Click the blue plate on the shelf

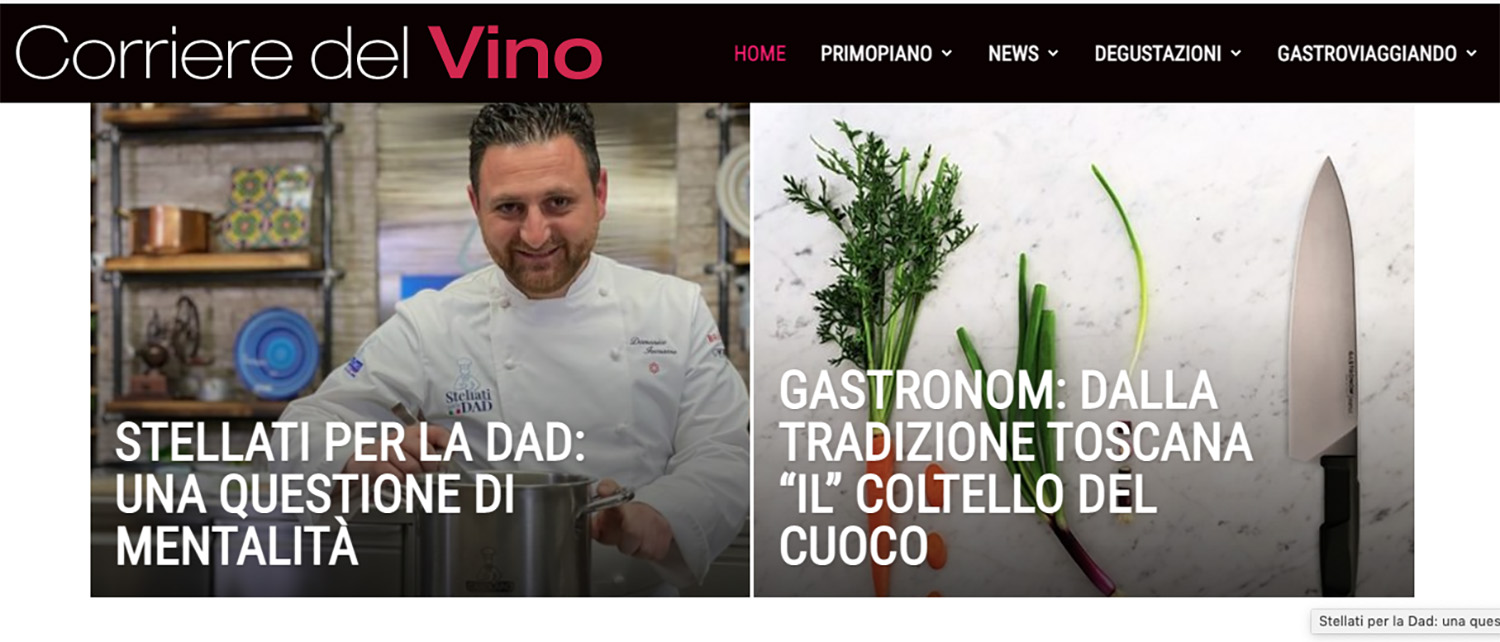coord(277,353)
